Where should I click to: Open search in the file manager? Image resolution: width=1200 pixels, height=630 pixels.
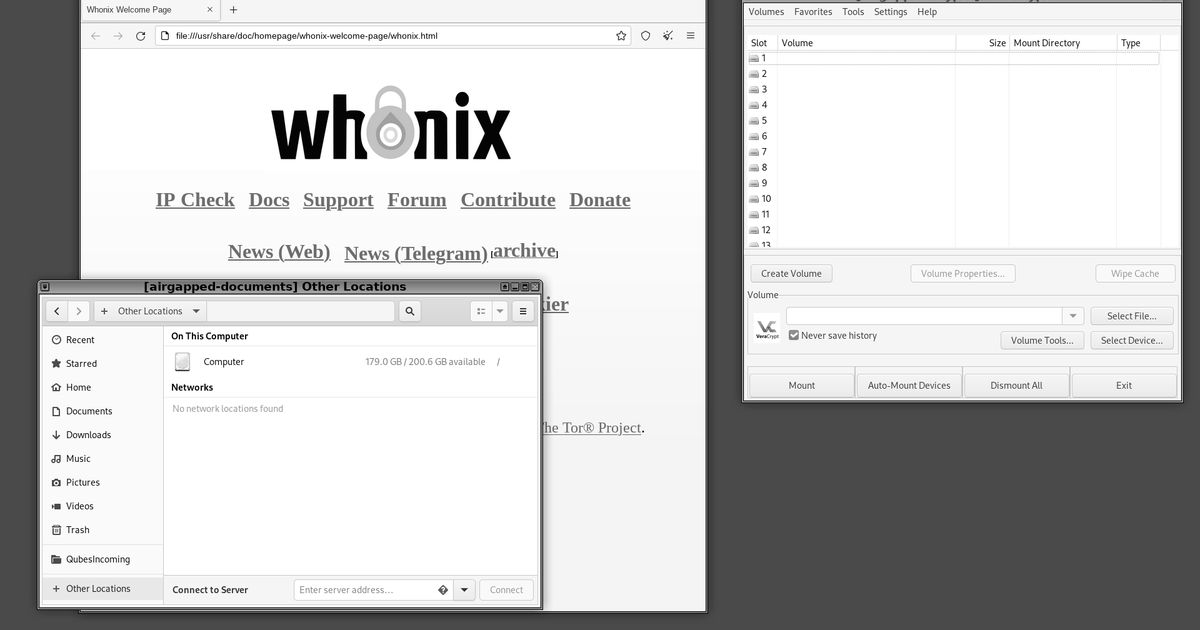pyautogui.click(x=409, y=311)
